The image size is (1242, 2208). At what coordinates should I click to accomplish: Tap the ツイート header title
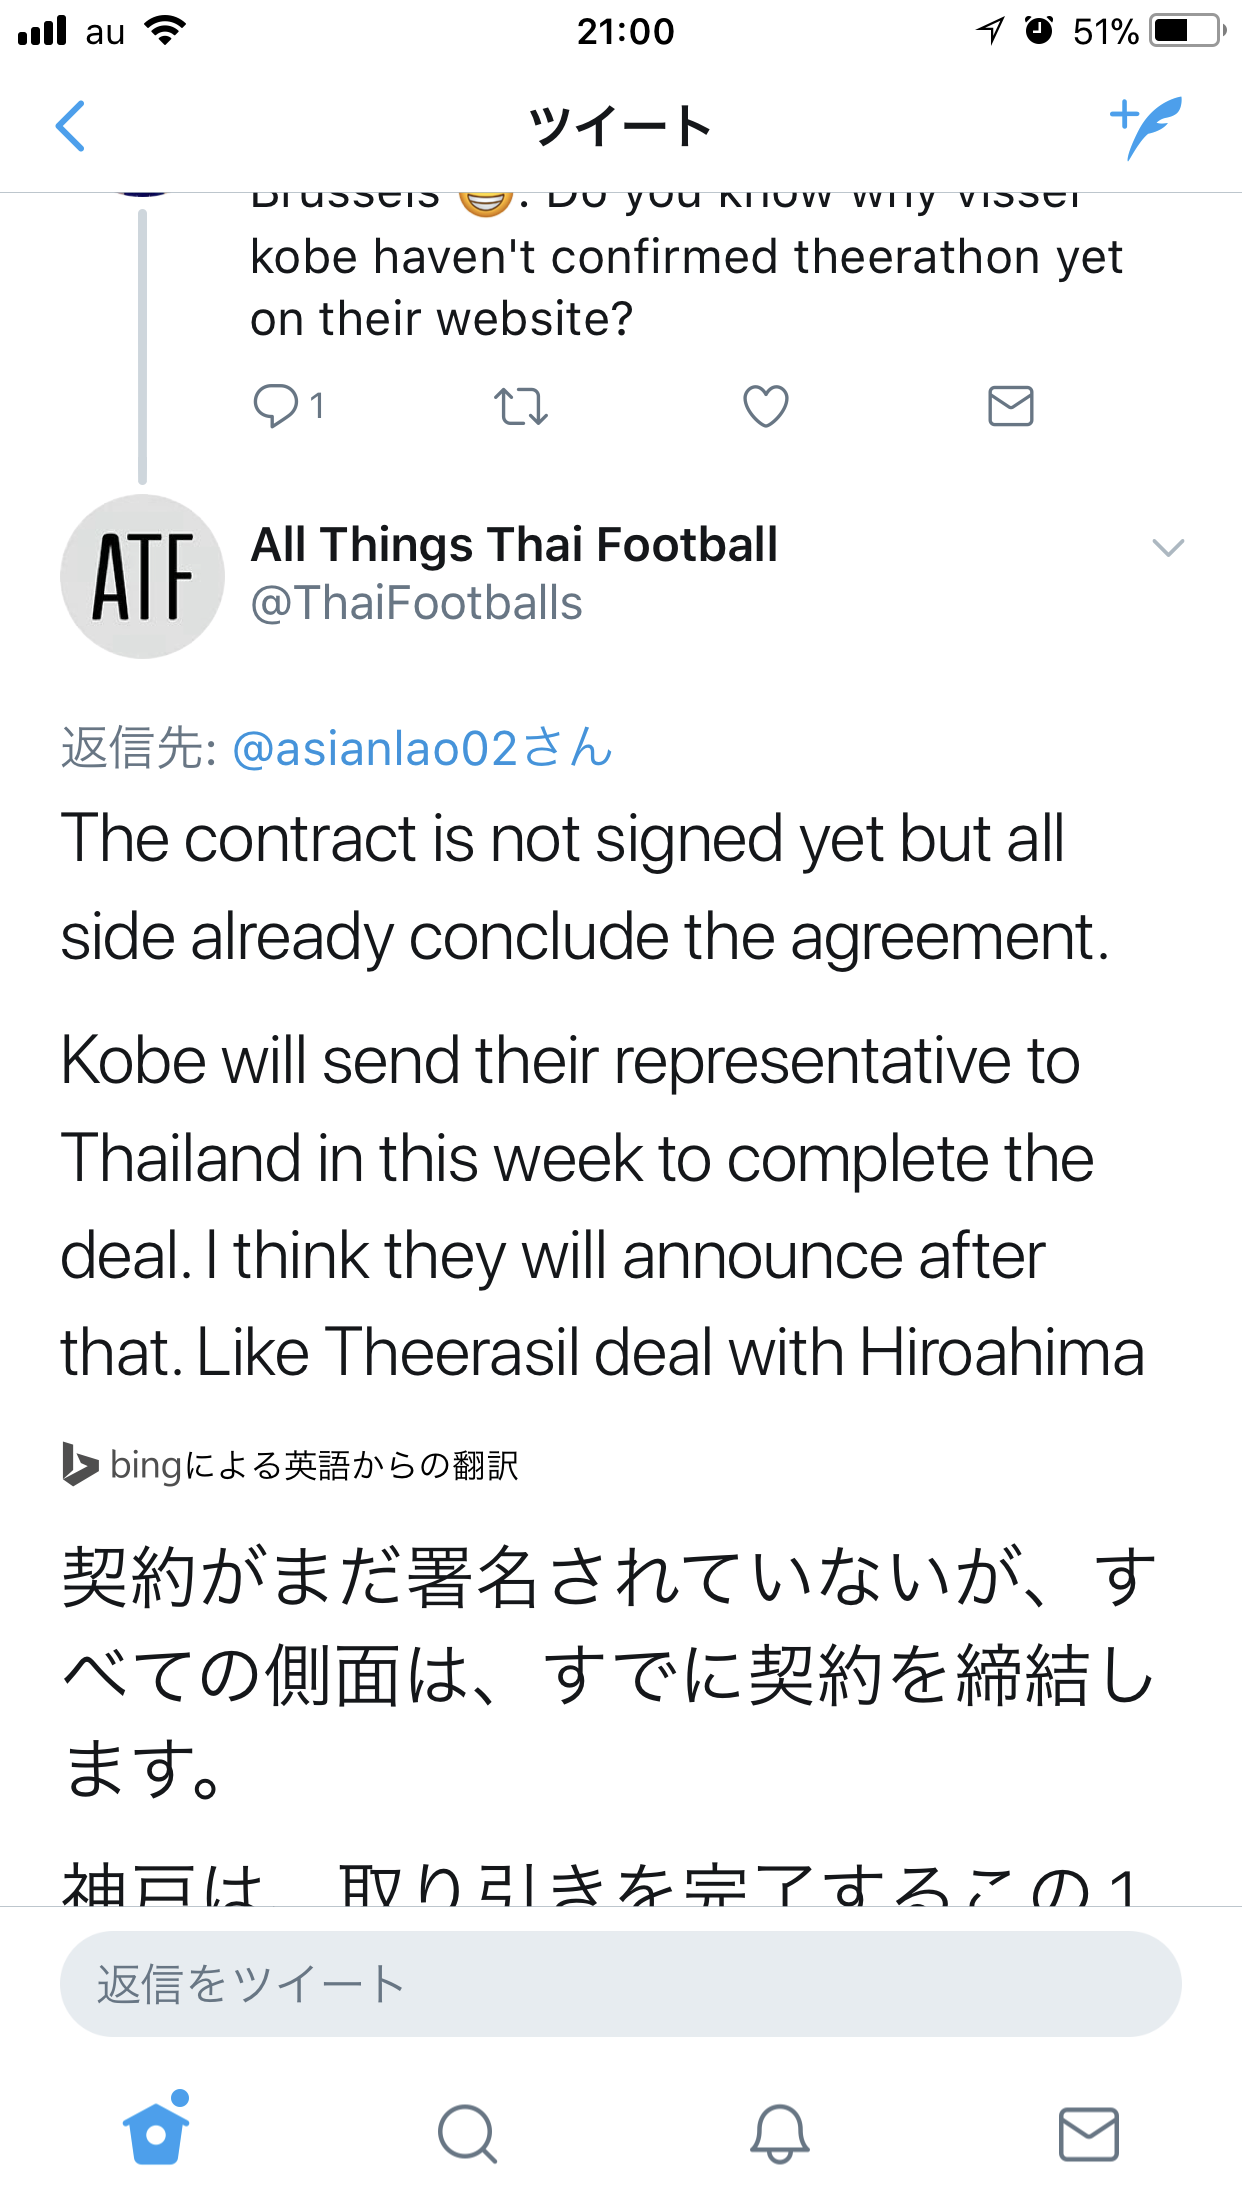click(x=620, y=127)
